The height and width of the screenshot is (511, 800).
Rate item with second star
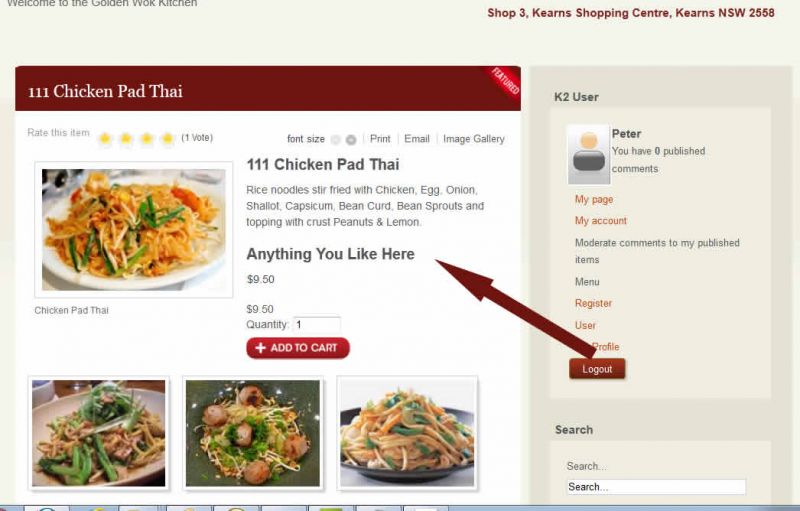(x=126, y=138)
